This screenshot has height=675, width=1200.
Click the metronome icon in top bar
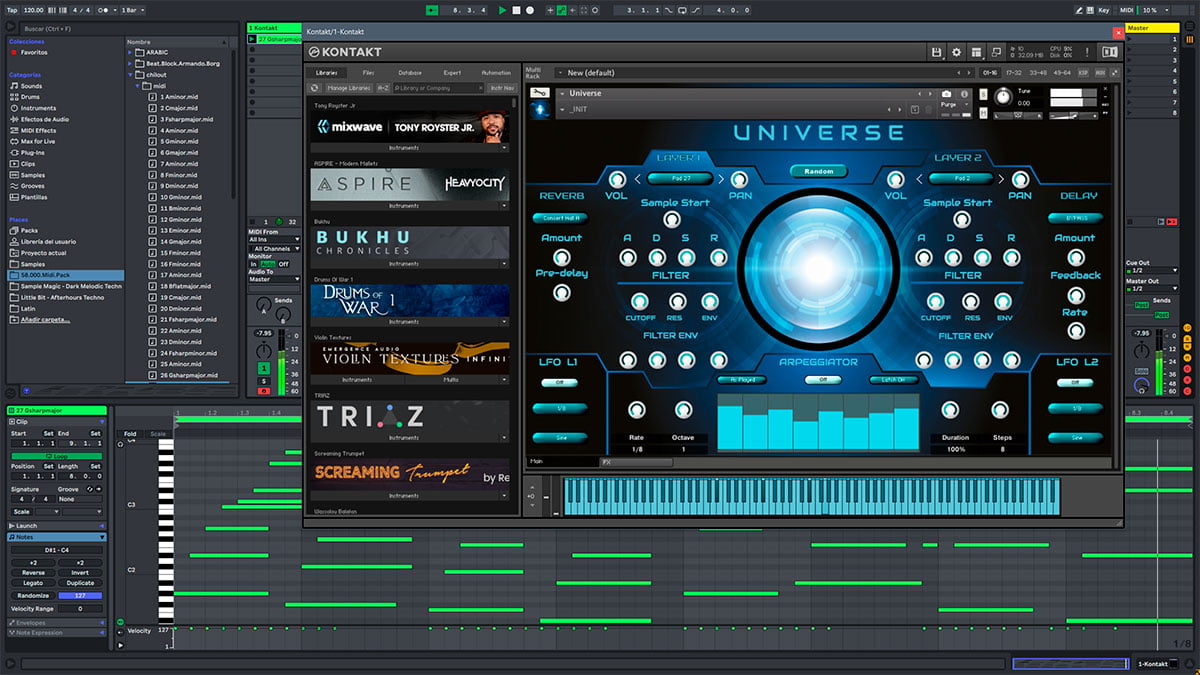click(103, 10)
